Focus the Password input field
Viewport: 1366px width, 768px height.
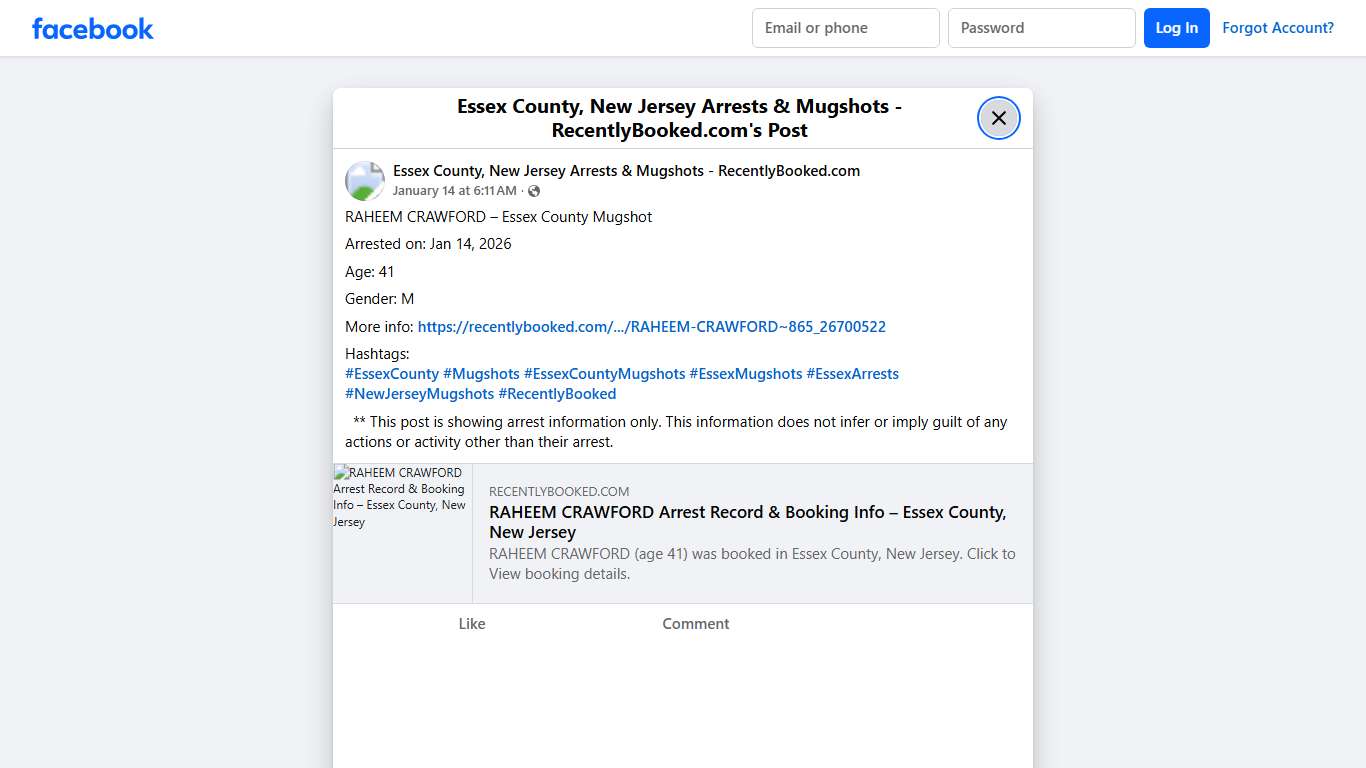(1041, 28)
